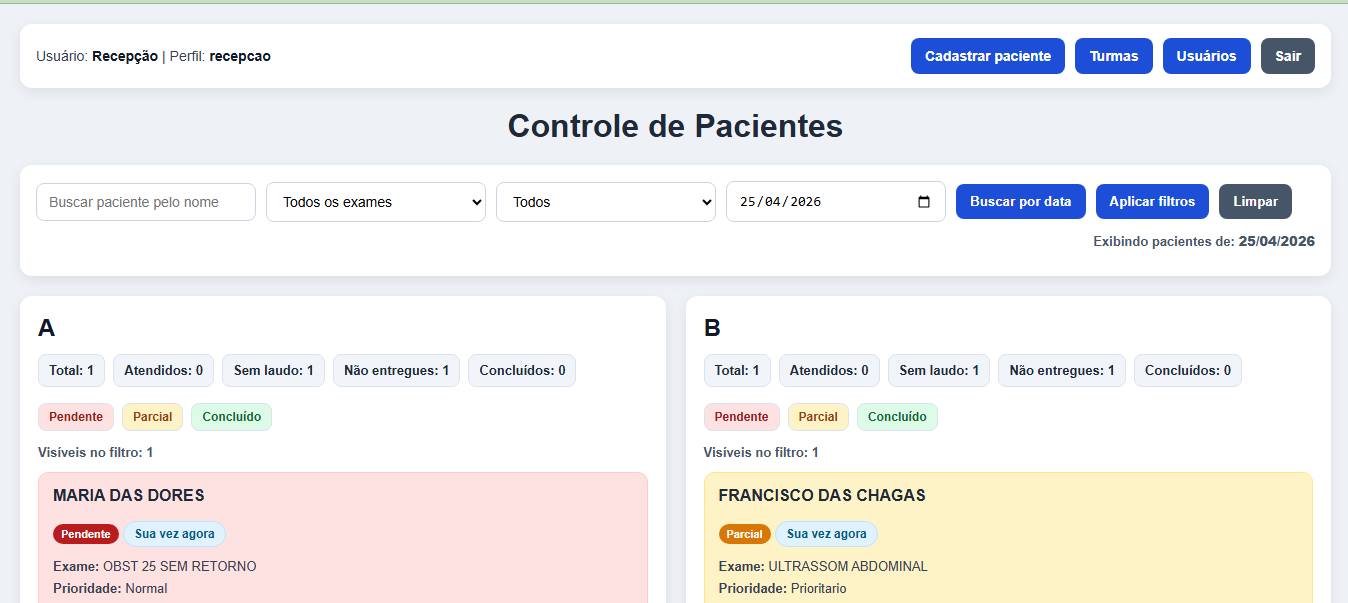Click the group B heading
This screenshot has width=1348, height=603.
(712, 328)
